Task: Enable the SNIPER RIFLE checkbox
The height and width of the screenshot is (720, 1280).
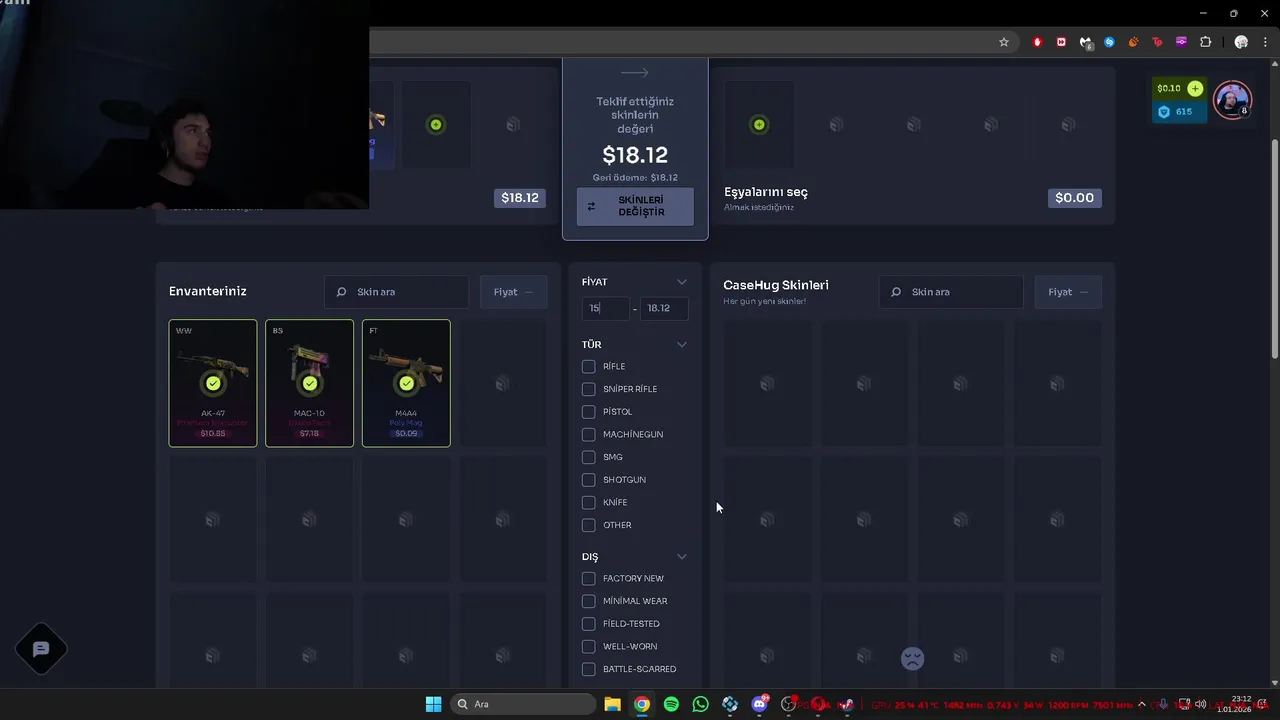Action: 588,389
